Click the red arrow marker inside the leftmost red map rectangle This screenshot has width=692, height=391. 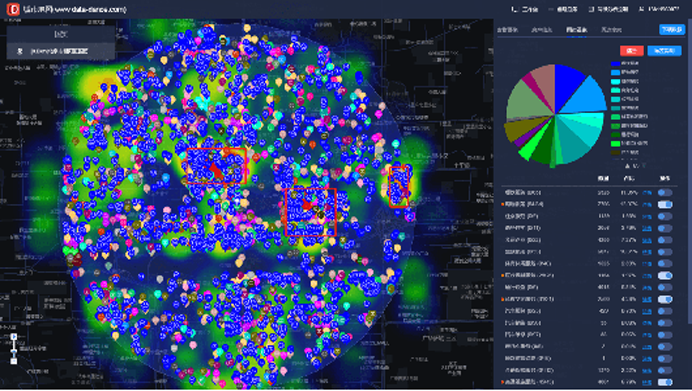coord(216,169)
